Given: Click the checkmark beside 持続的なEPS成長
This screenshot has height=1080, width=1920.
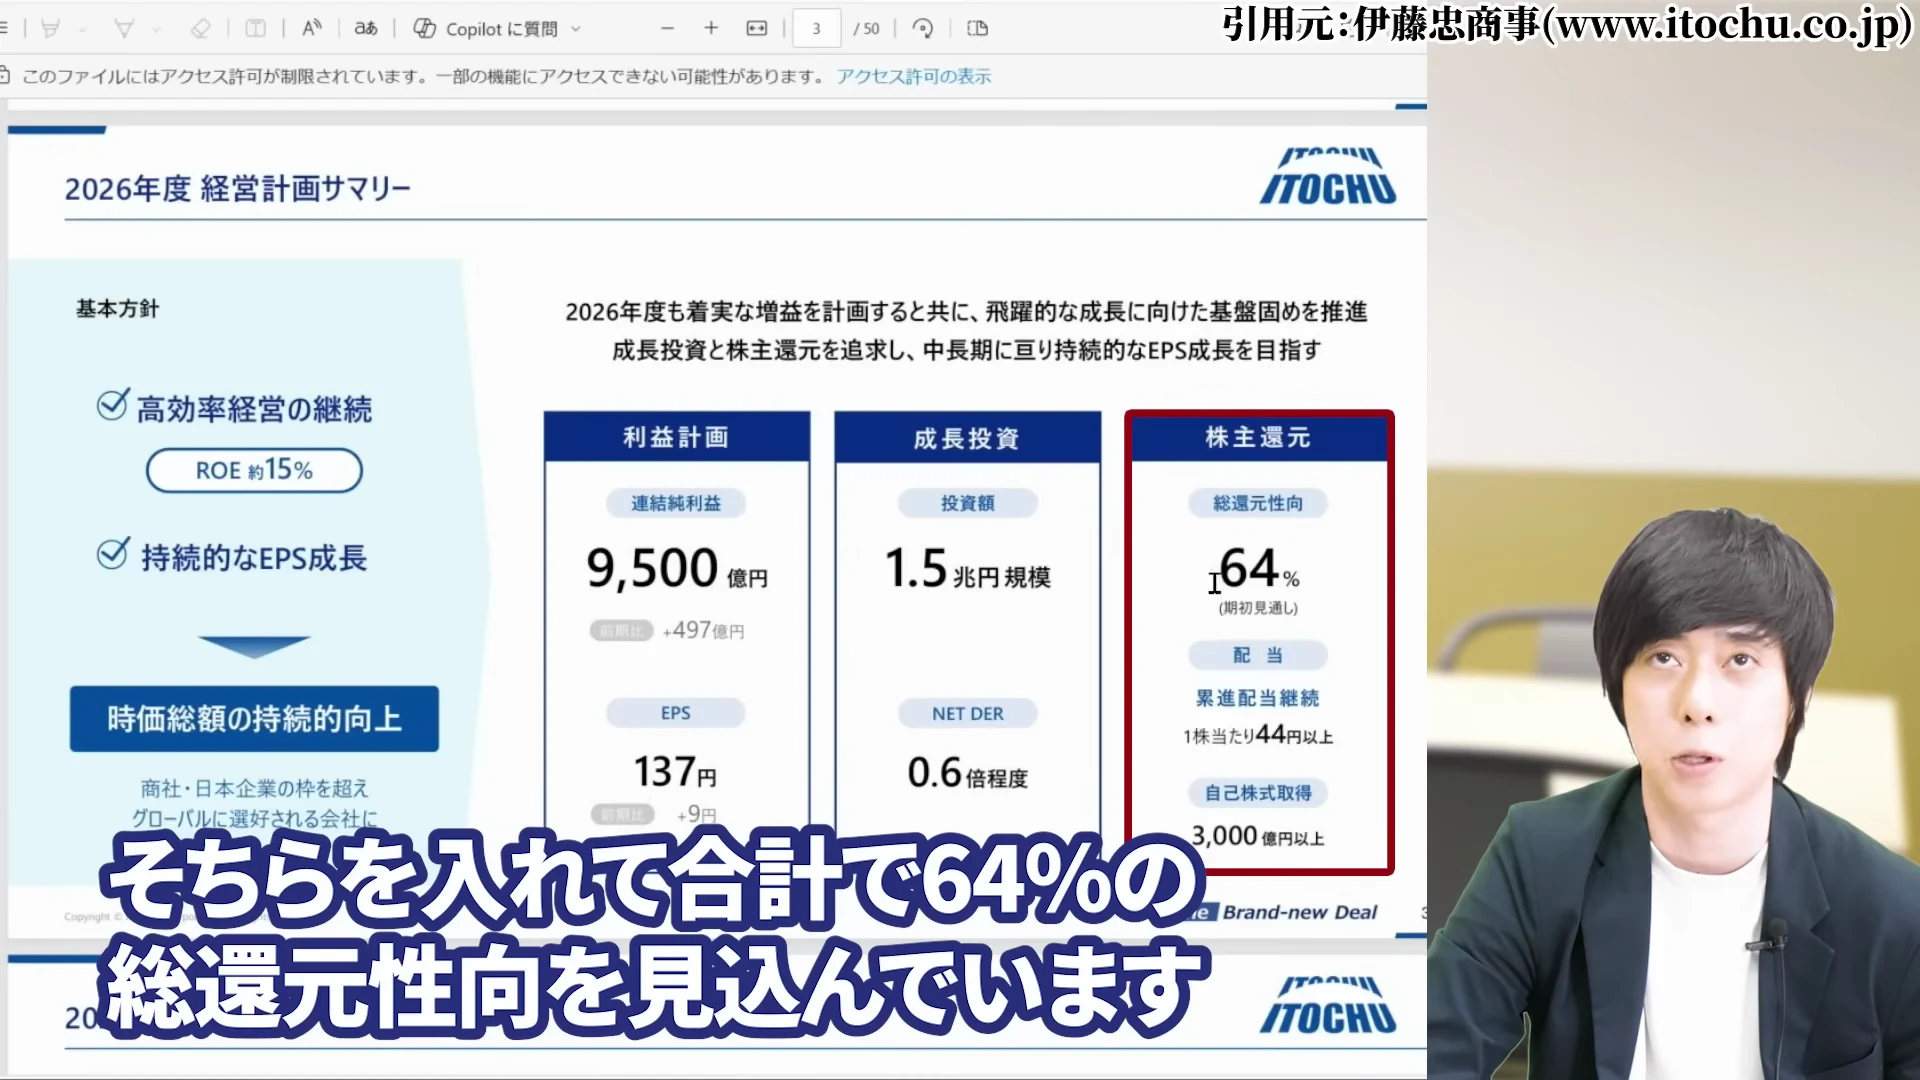Looking at the screenshot, I should (x=112, y=553).
